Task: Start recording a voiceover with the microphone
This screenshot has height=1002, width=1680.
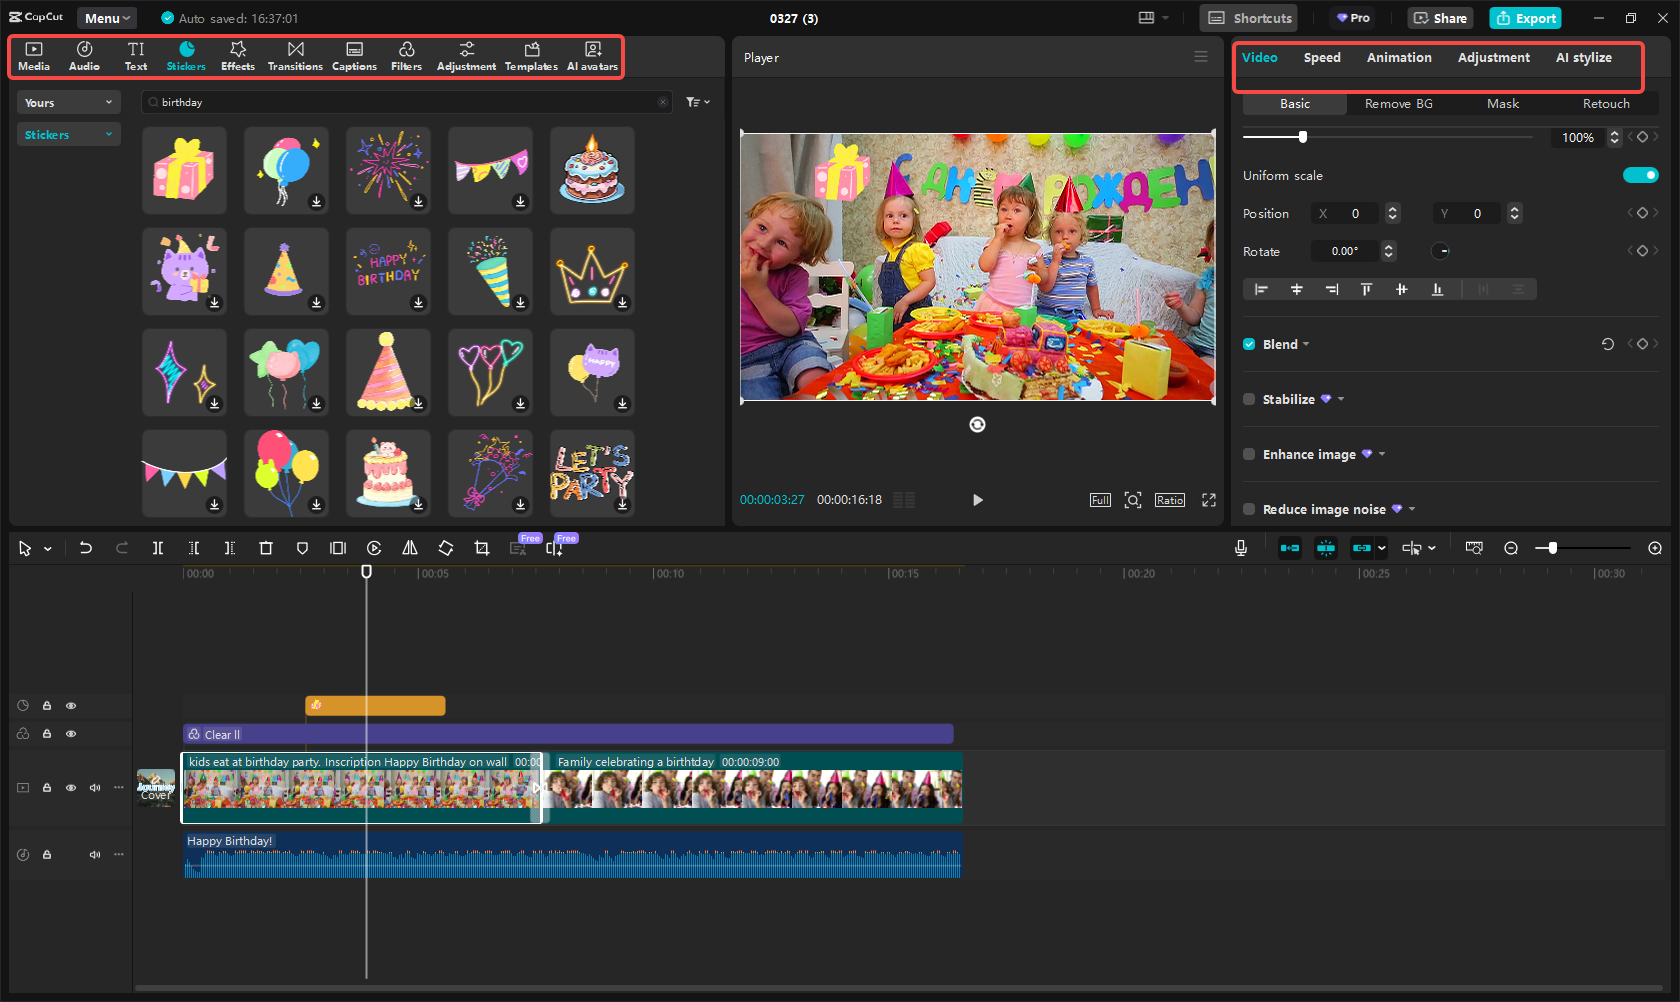Action: pos(1240,548)
